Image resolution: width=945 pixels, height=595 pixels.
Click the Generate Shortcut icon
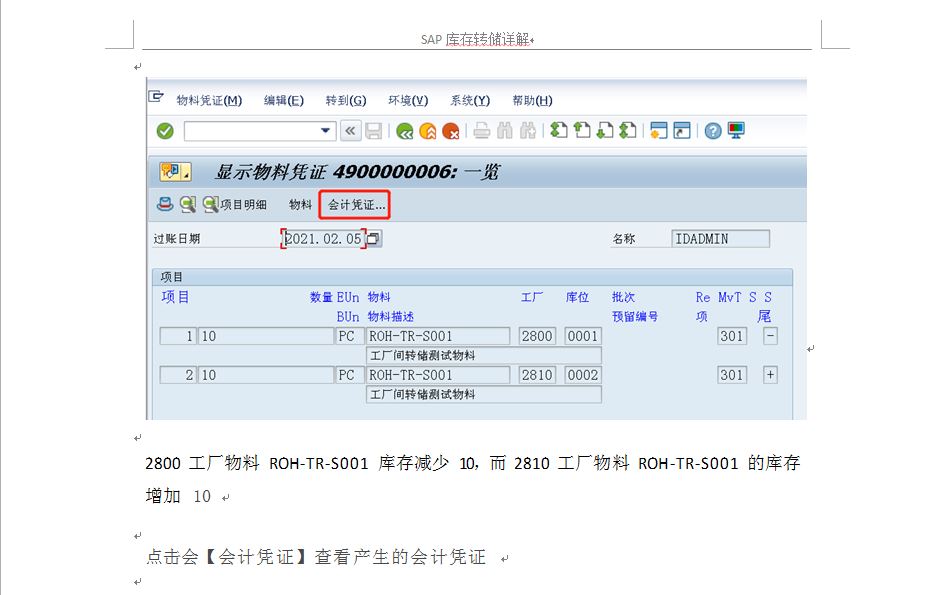[x=682, y=130]
